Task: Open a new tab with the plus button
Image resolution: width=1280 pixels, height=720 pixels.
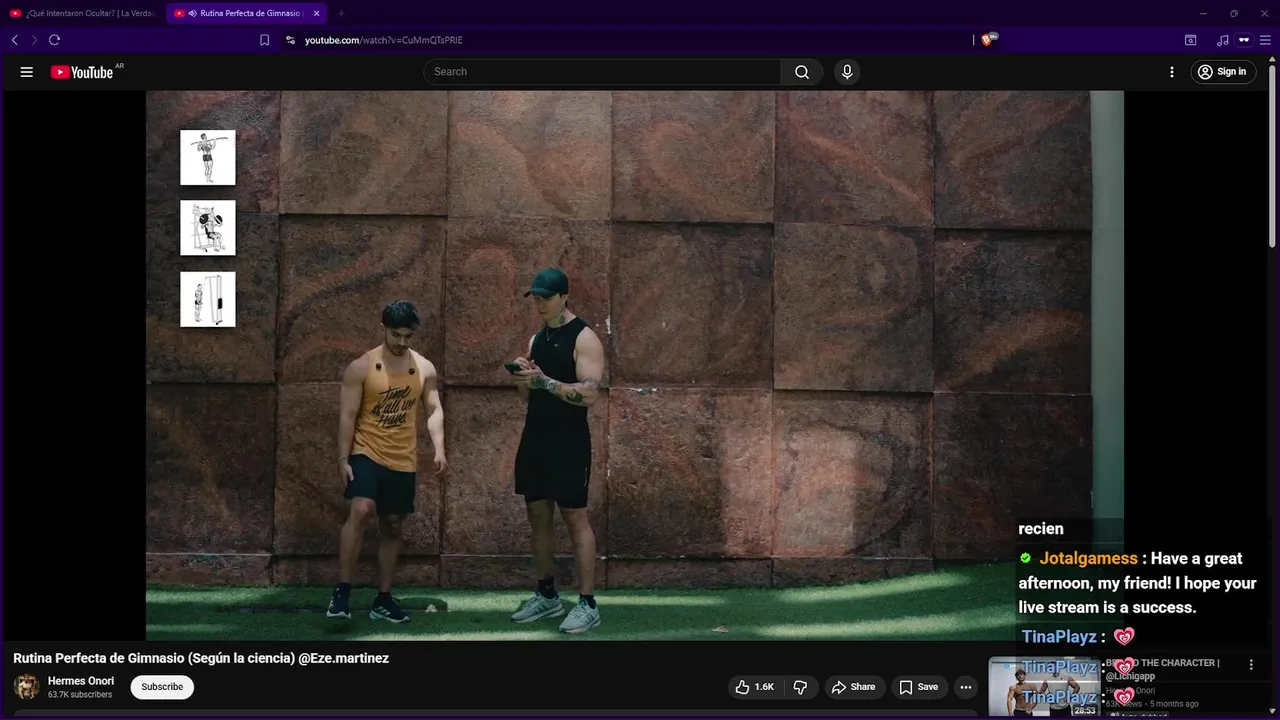Action: point(341,13)
